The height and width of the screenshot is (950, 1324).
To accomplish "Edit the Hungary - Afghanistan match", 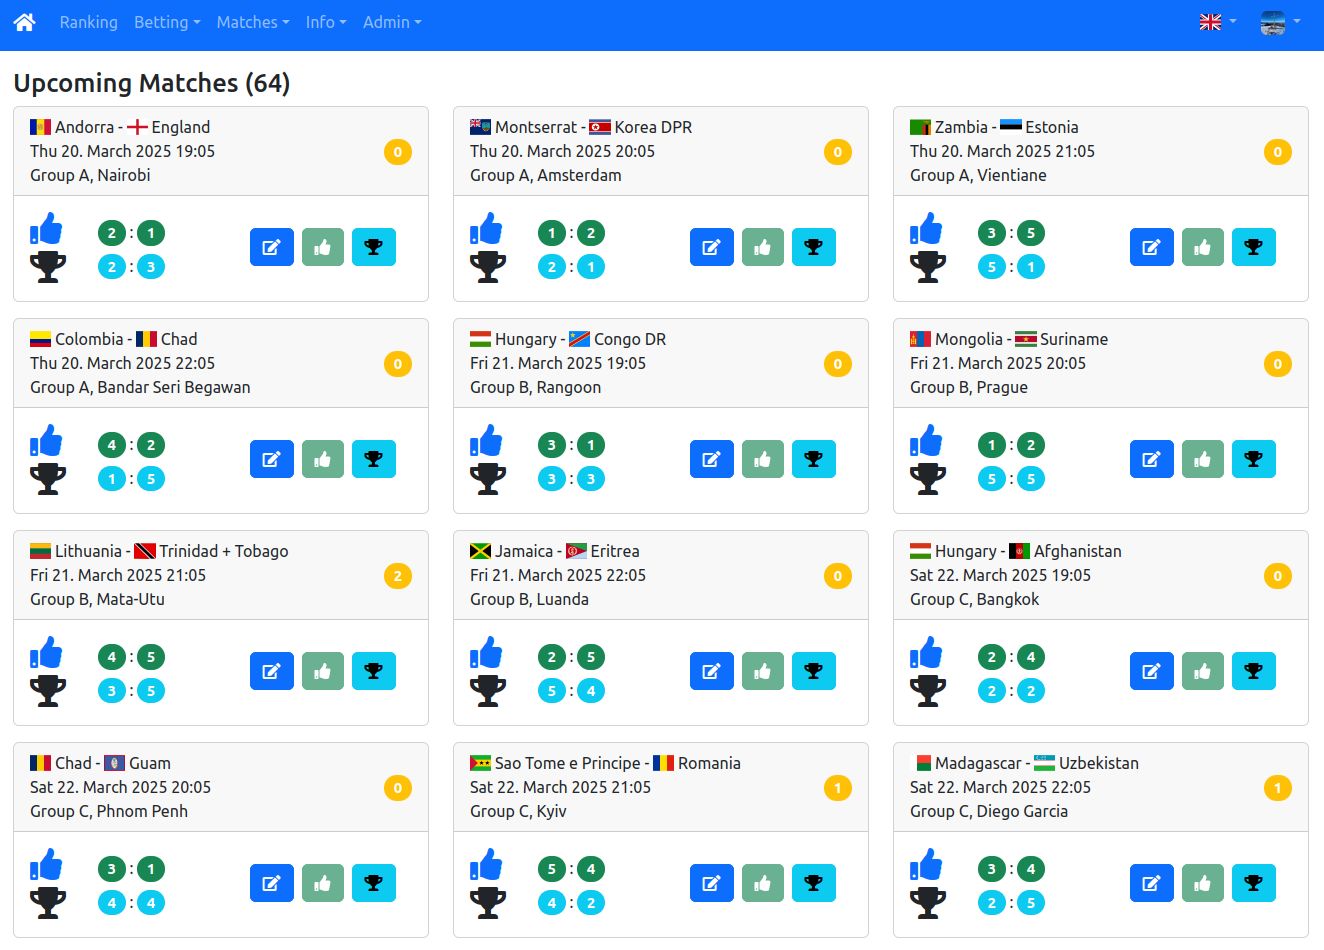I will click(1152, 671).
